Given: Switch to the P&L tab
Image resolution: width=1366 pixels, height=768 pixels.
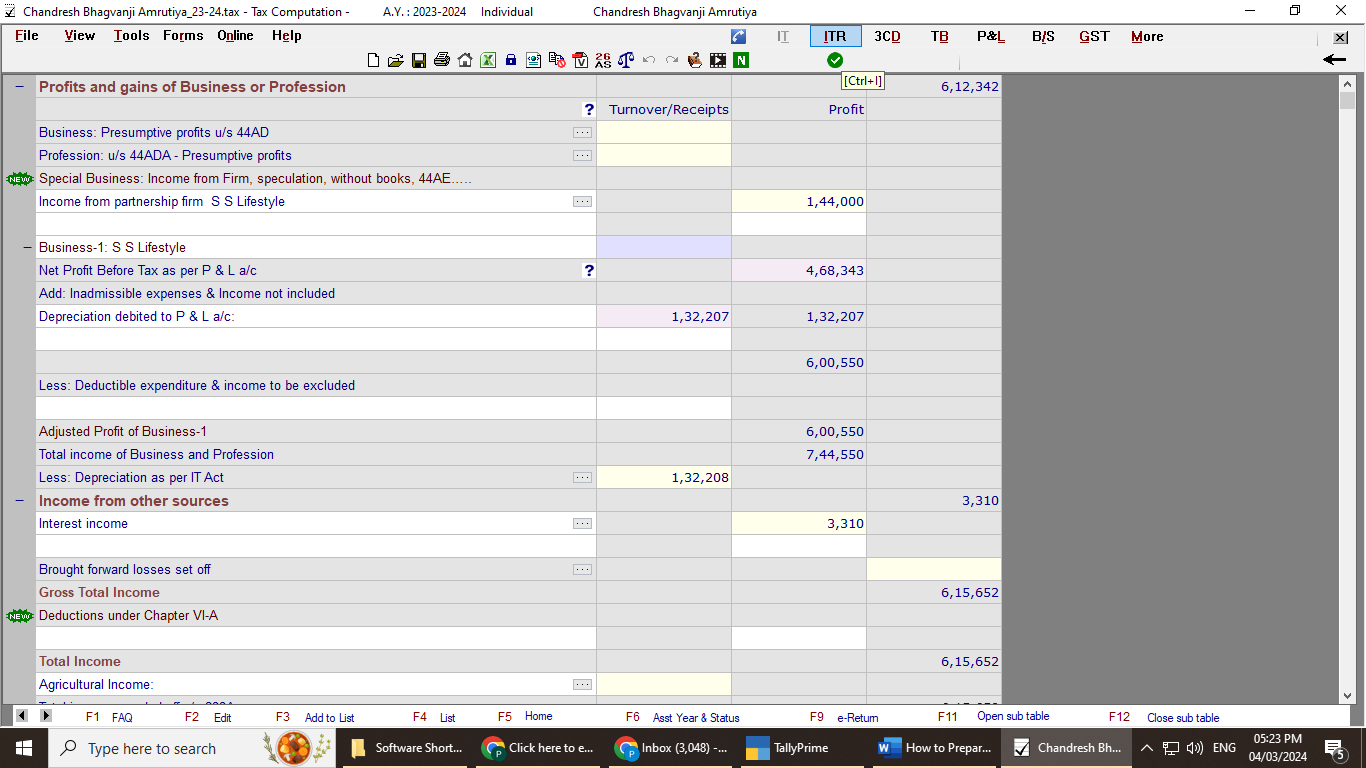Looking at the screenshot, I should tap(990, 36).
